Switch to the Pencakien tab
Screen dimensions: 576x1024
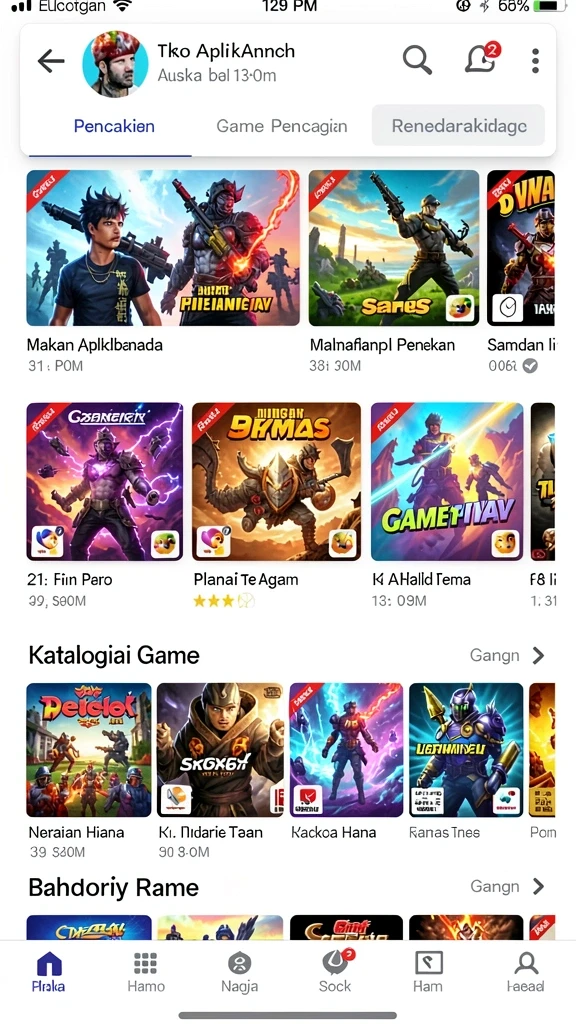tap(114, 126)
